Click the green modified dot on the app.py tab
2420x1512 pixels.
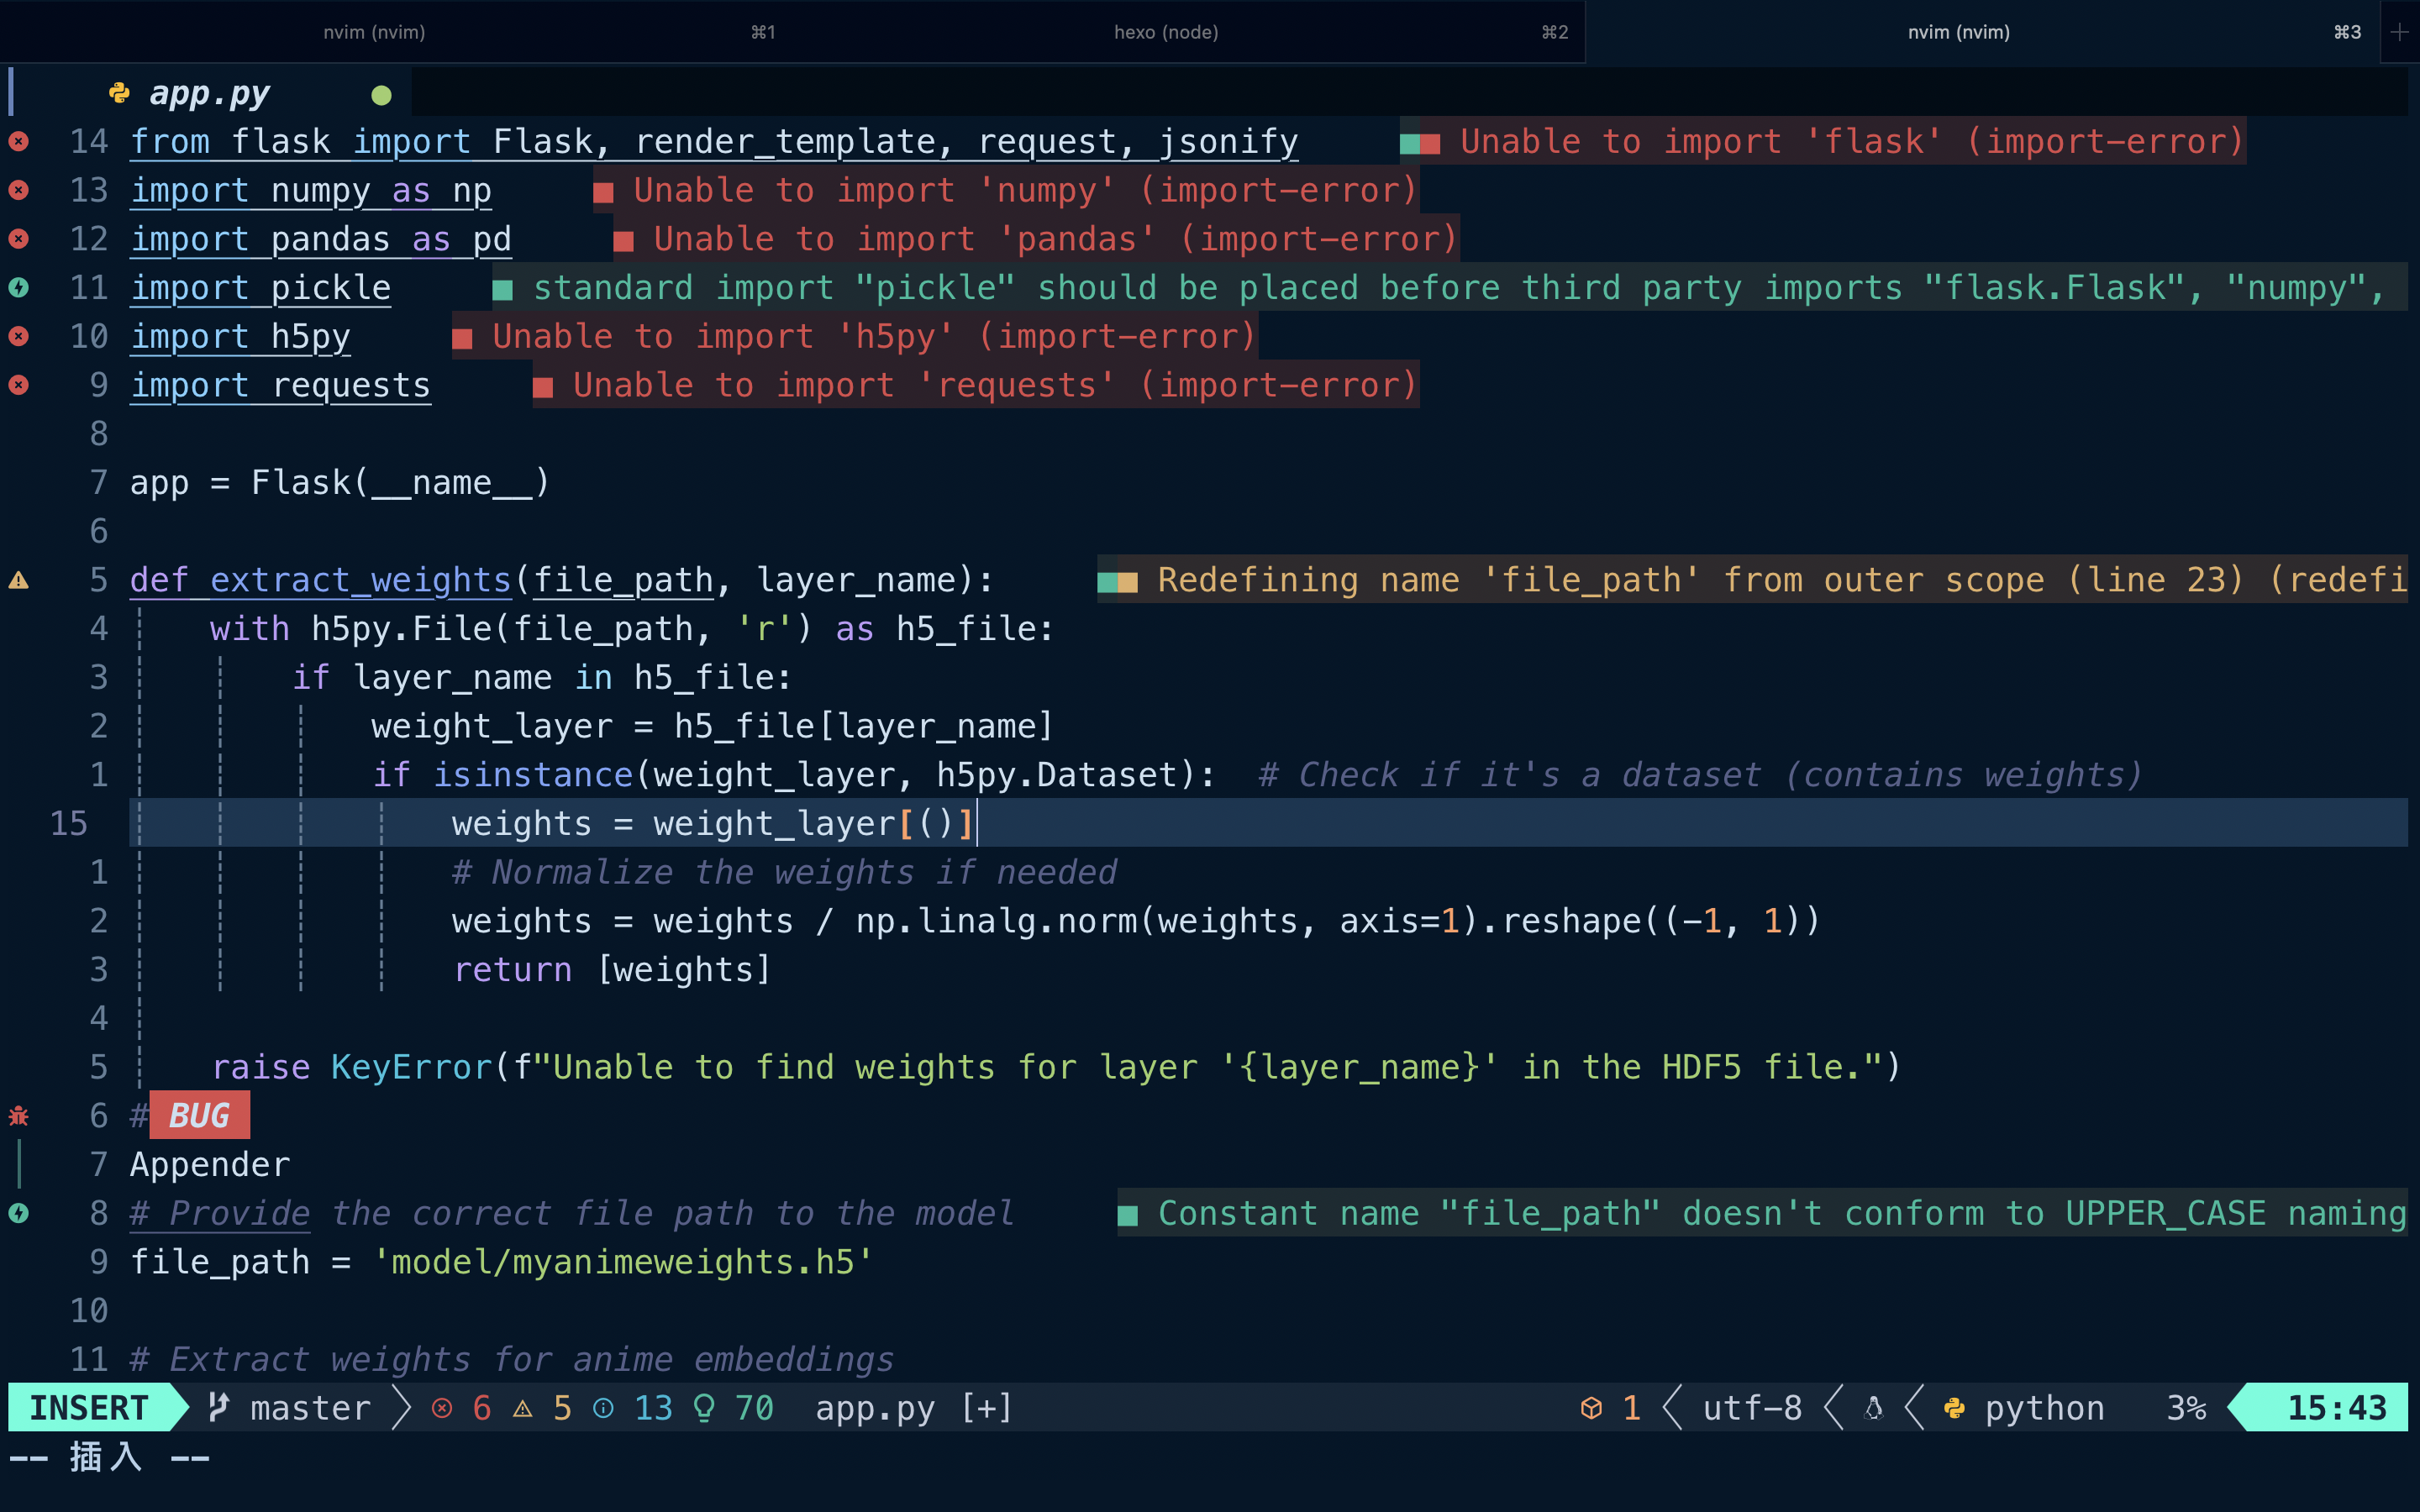(381, 95)
